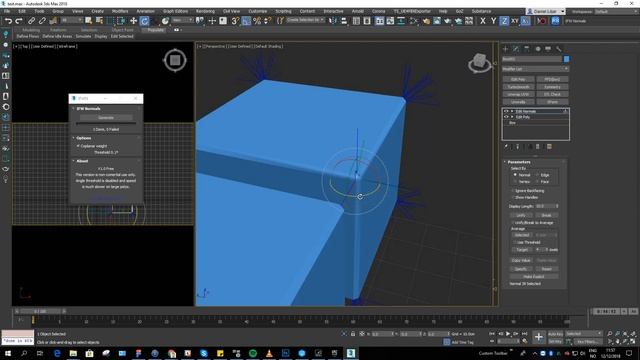Click the object color swatch beside name
640x360 pixels.
[x=566, y=59]
